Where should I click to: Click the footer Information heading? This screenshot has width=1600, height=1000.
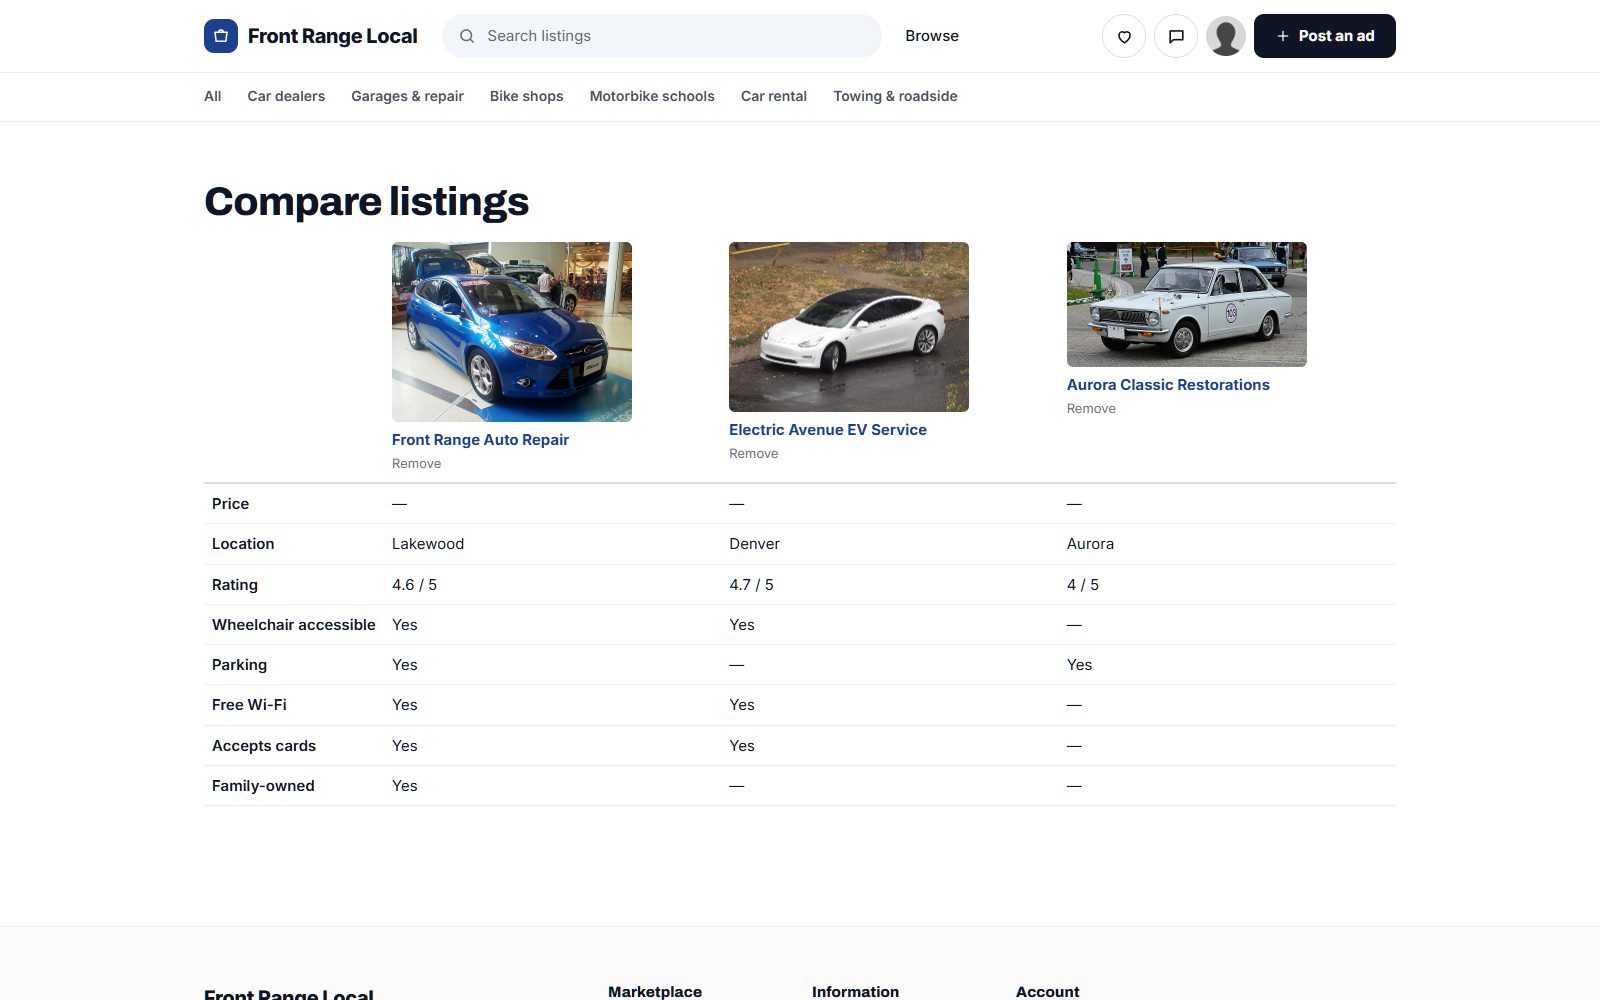pyautogui.click(x=855, y=991)
